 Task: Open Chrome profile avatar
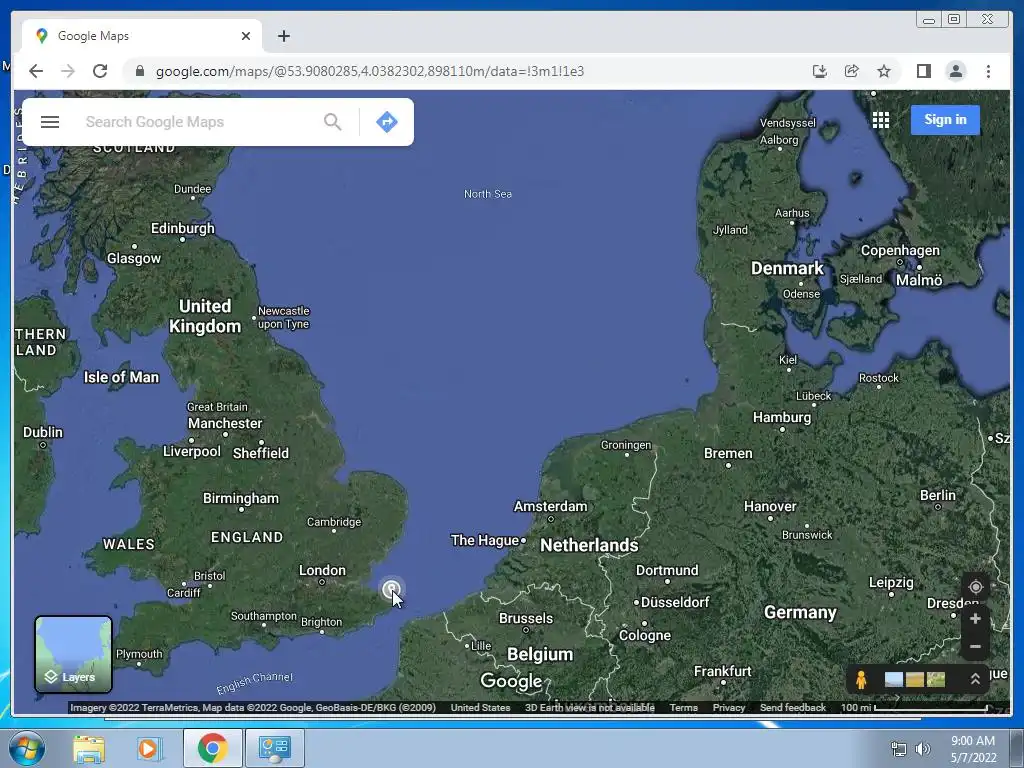coord(955,71)
